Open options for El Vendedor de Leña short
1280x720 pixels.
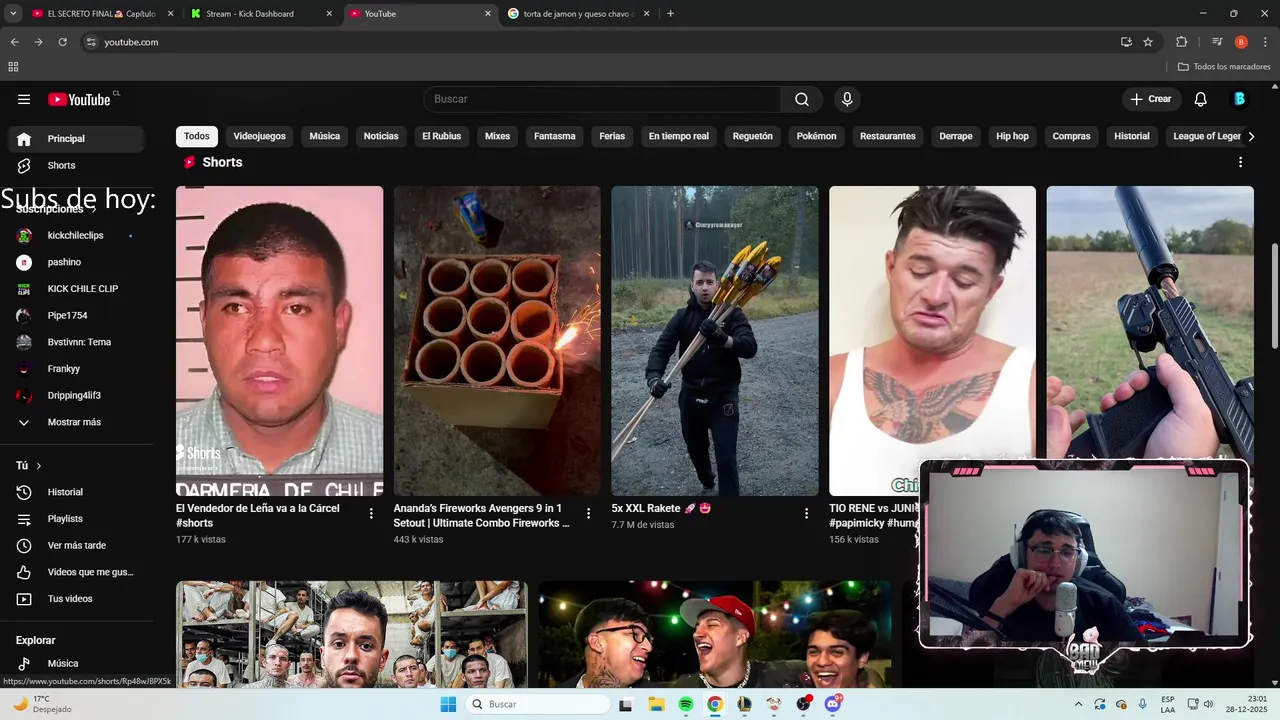[x=371, y=513]
